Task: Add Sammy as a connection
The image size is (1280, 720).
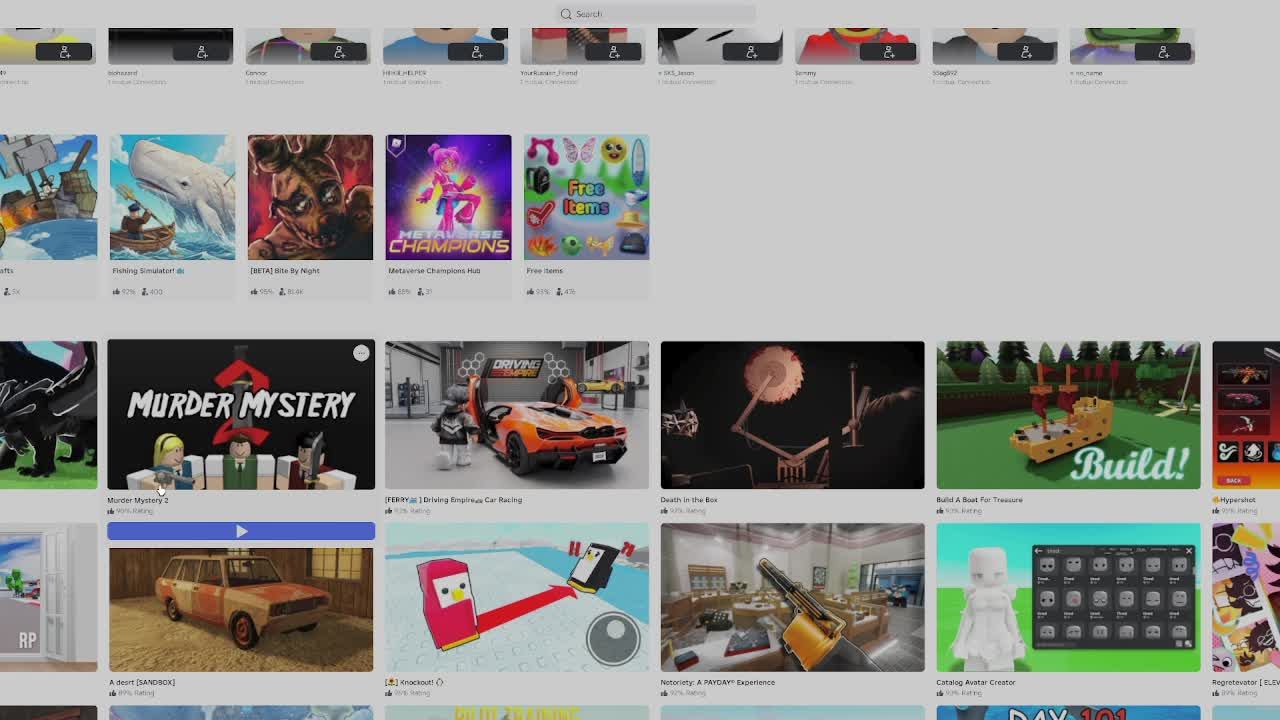Action: point(889,52)
